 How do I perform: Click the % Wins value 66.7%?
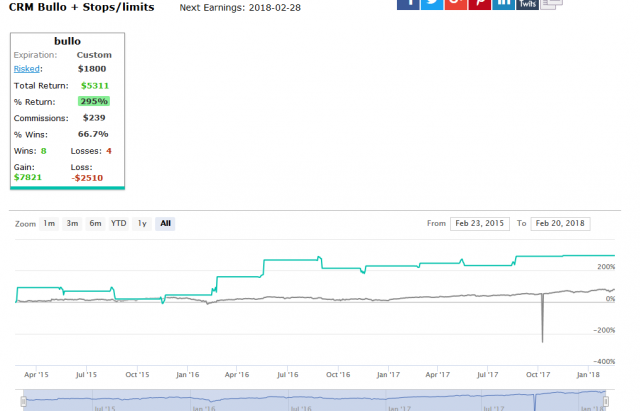93,134
